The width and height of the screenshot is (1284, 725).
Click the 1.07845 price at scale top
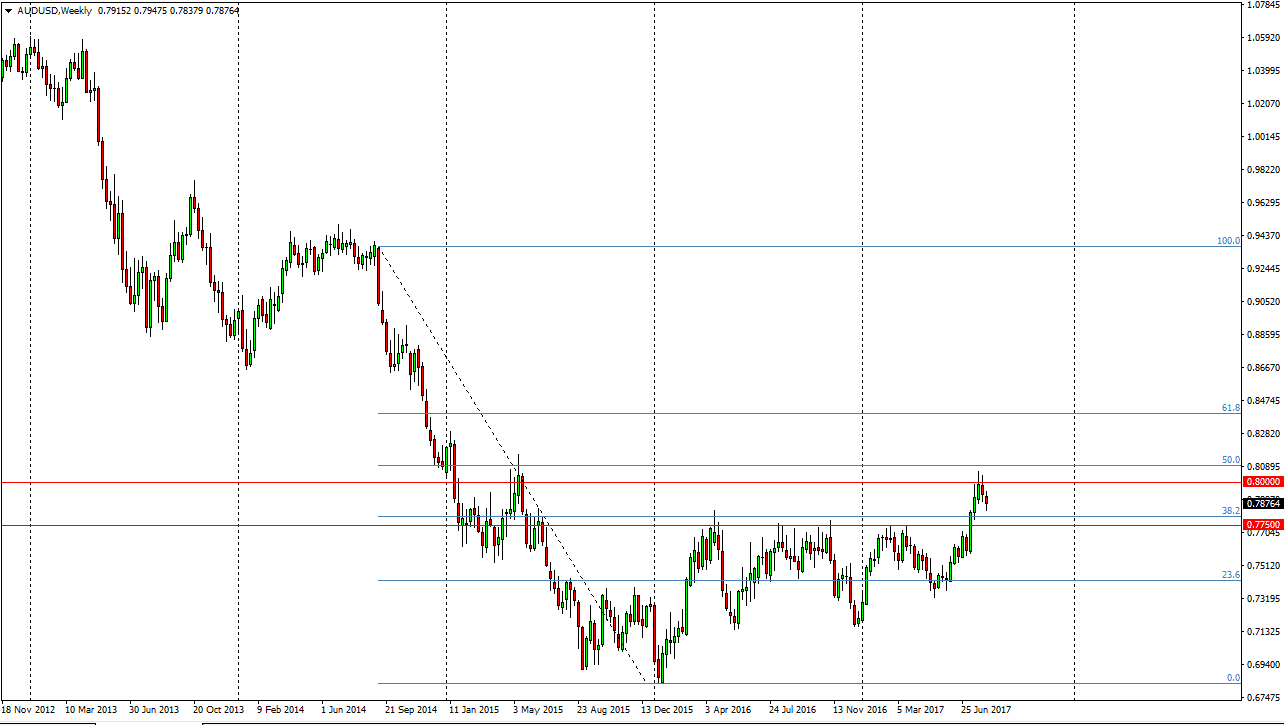tap(1264, 5)
